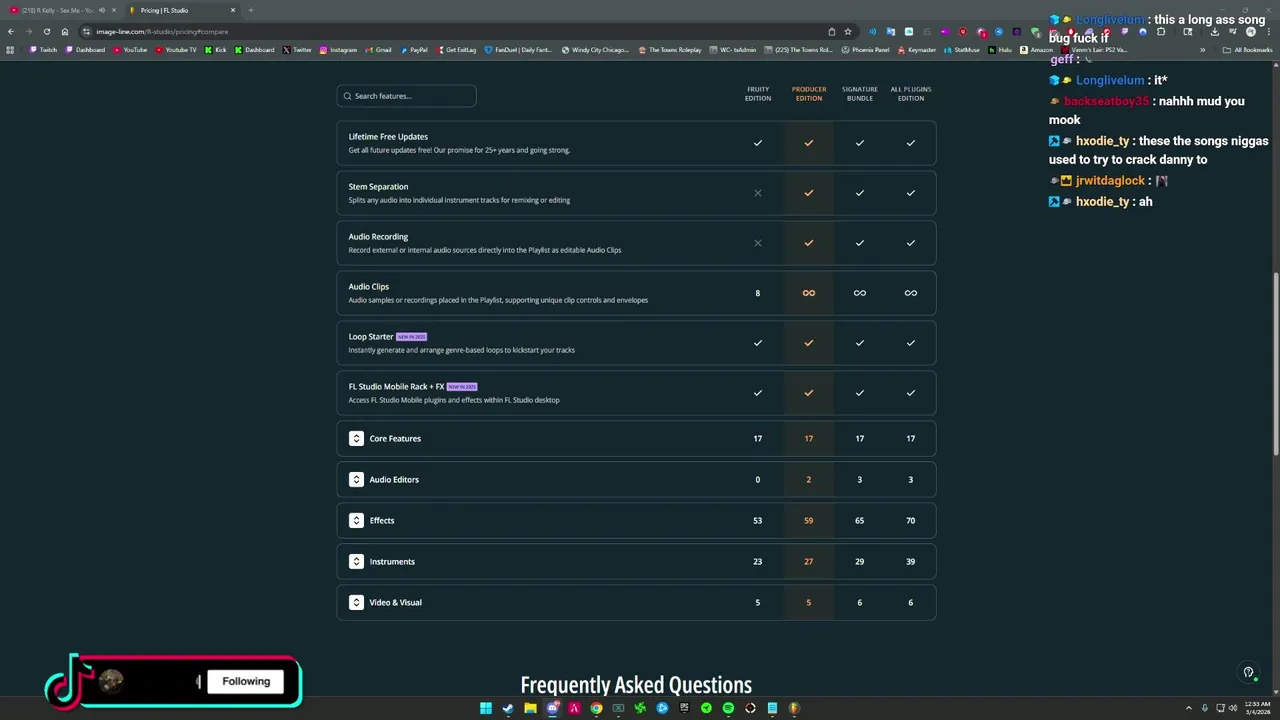Select the Signature Bundle column header
The width and height of the screenshot is (1280, 720).
[859, 94]
